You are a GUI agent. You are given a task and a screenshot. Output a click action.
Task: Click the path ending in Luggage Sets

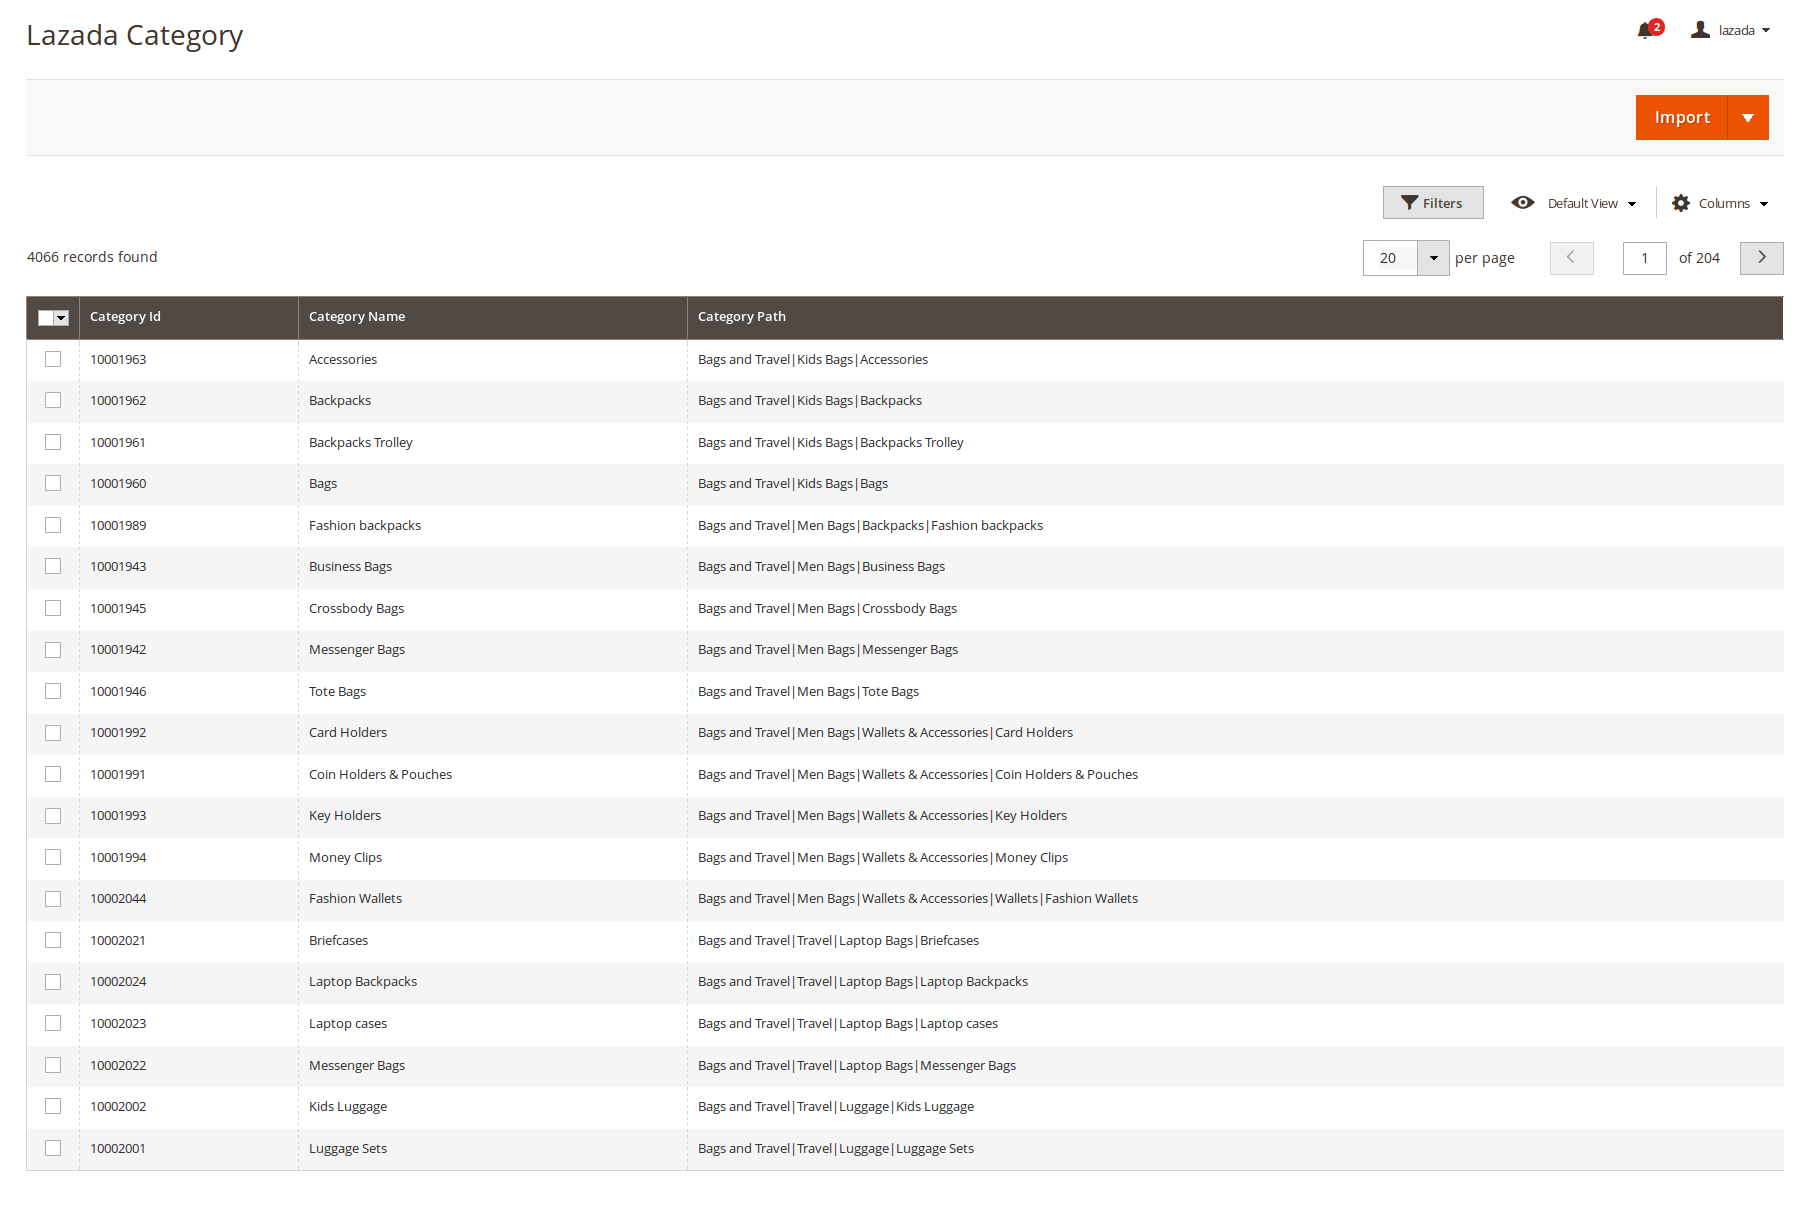tap(836, 1149)
